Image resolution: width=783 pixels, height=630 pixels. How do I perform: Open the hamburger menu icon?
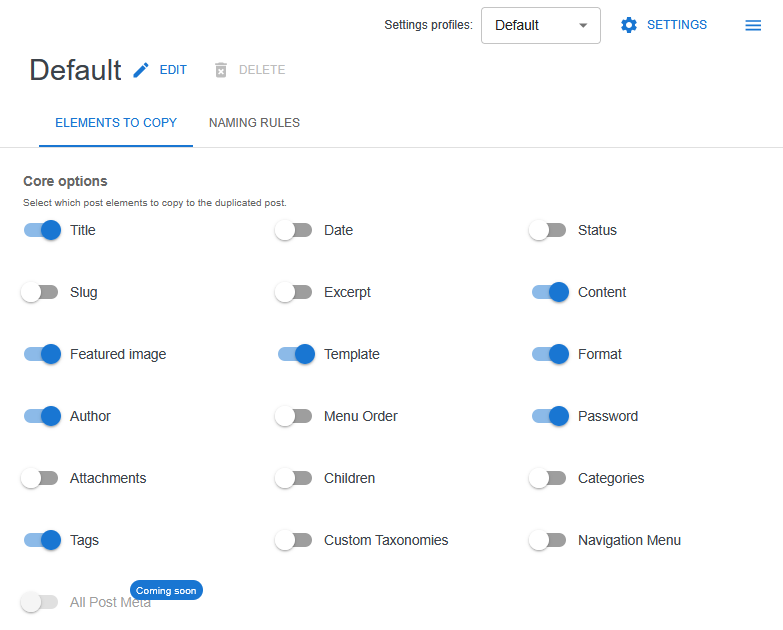pyautogui.click(x=753, y=25)
